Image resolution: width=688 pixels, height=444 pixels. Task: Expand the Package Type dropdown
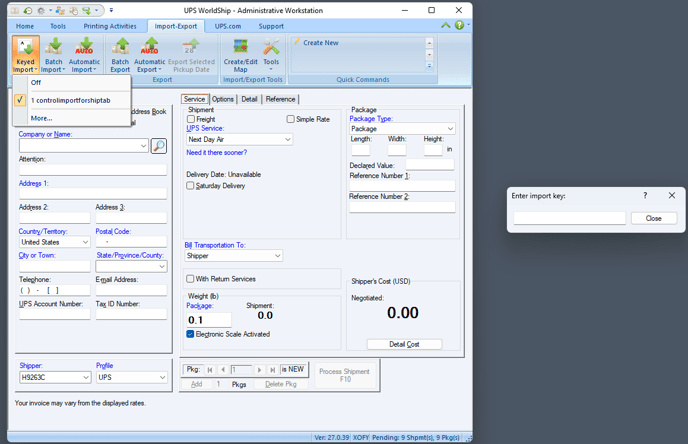tap(450, 129)
